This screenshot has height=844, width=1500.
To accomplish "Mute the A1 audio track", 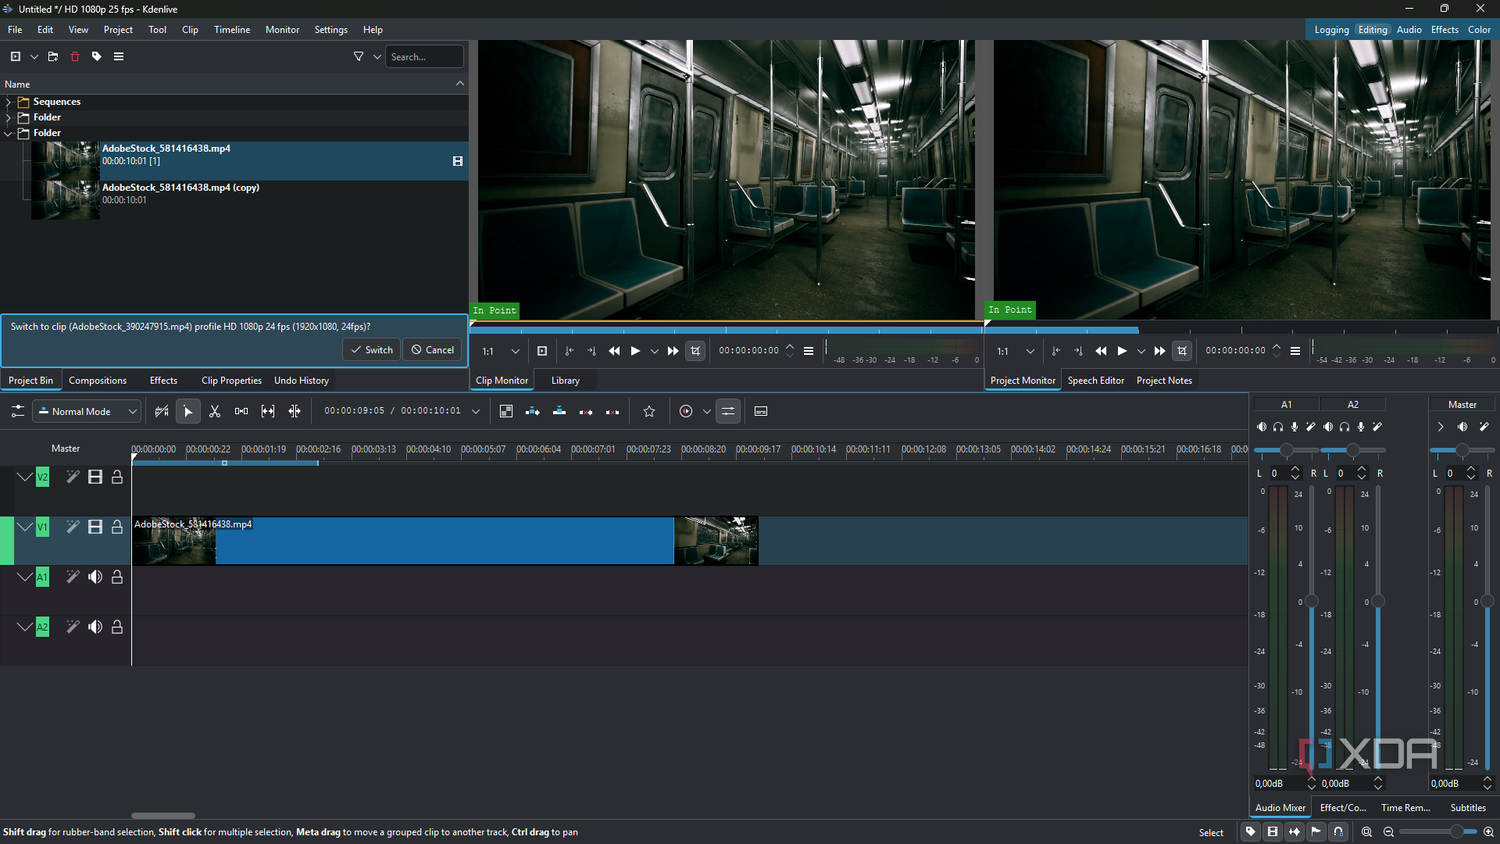I will 95,577.
